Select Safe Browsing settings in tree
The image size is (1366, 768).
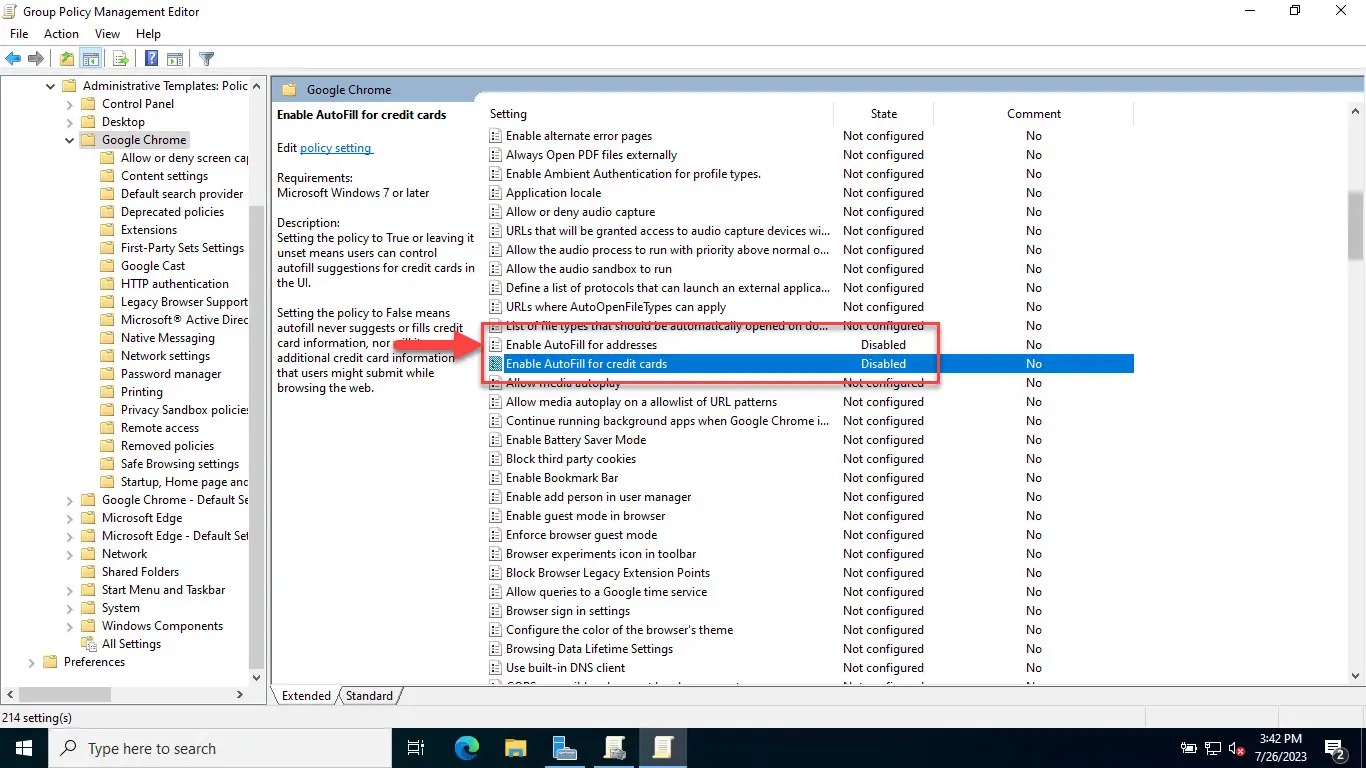tap(180, 464)
